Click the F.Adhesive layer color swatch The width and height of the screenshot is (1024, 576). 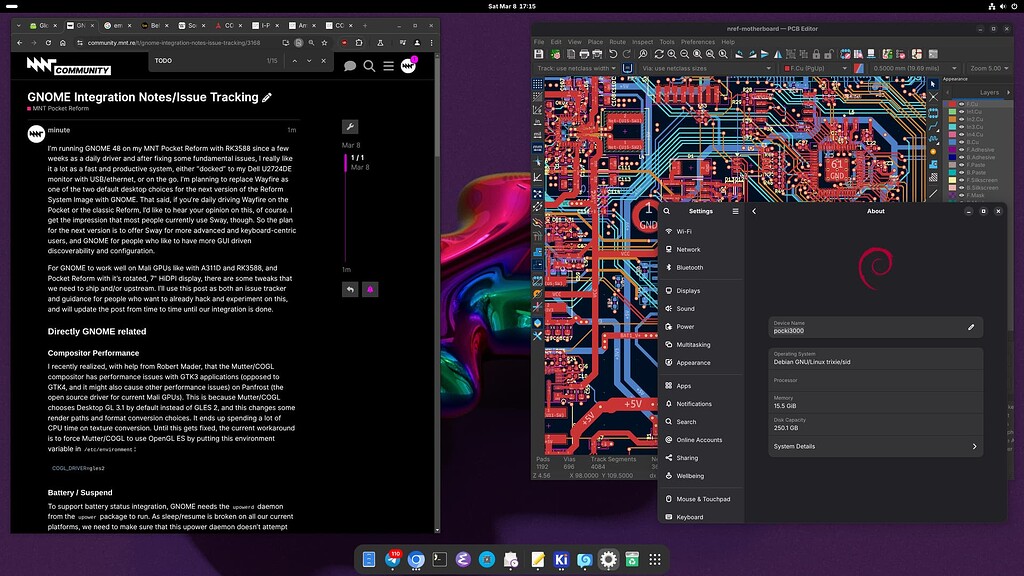click(952, 150)
